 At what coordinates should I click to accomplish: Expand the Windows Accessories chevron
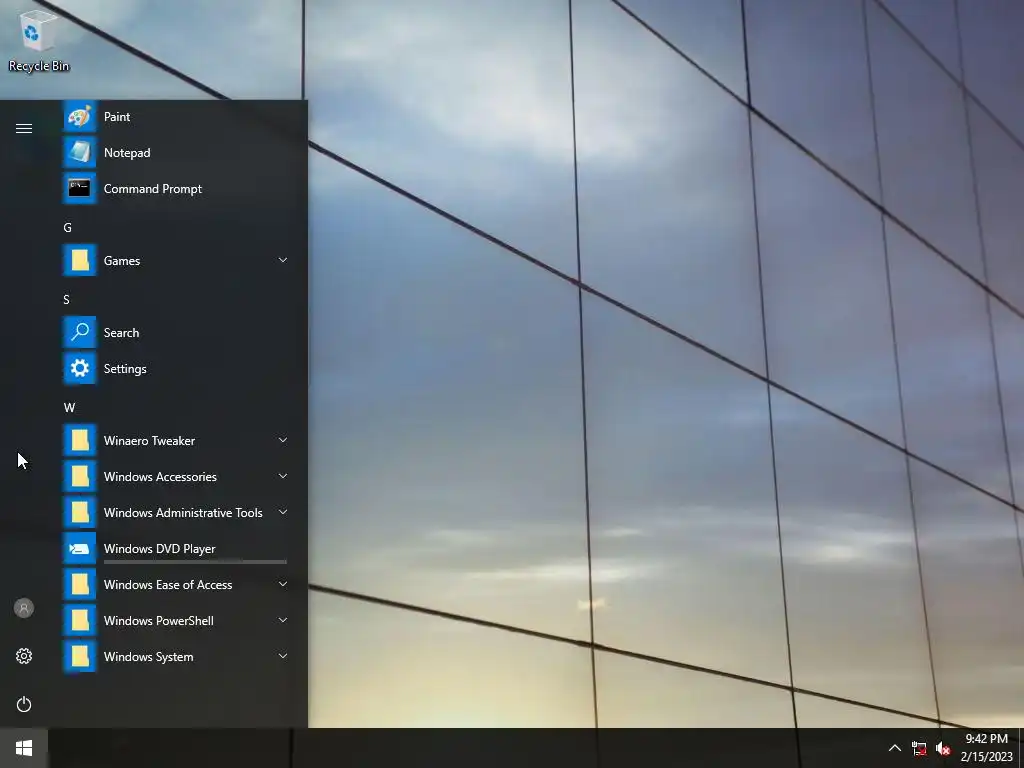click(x=283, y=476)
